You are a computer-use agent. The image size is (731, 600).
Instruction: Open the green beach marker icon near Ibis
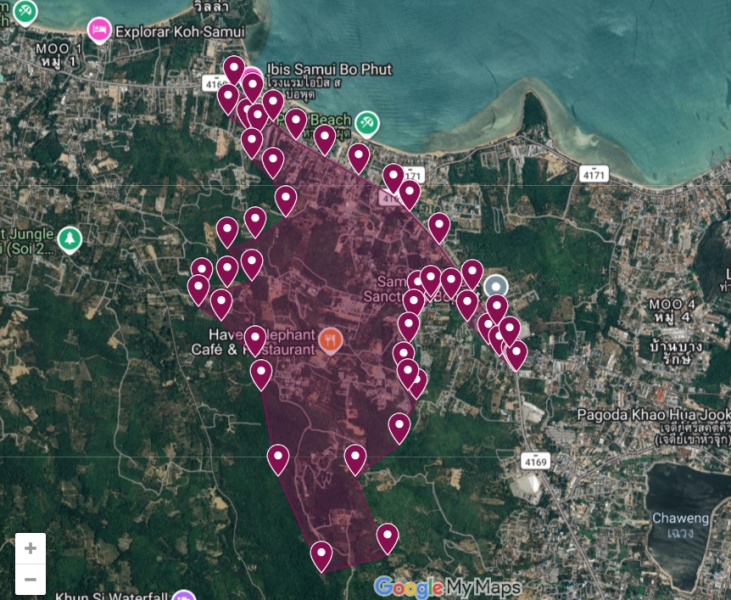coord(367,121)
